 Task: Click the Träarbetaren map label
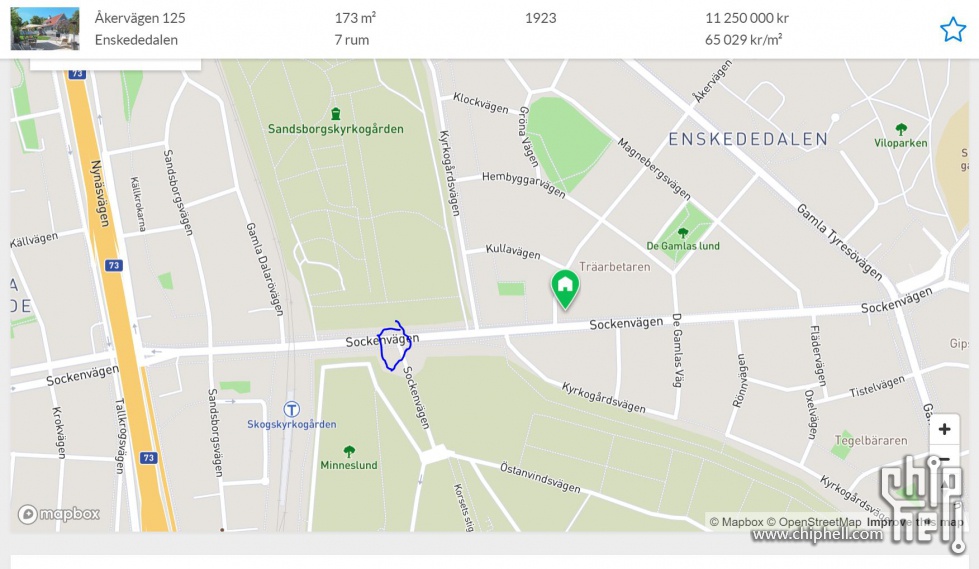coord(614,267)
